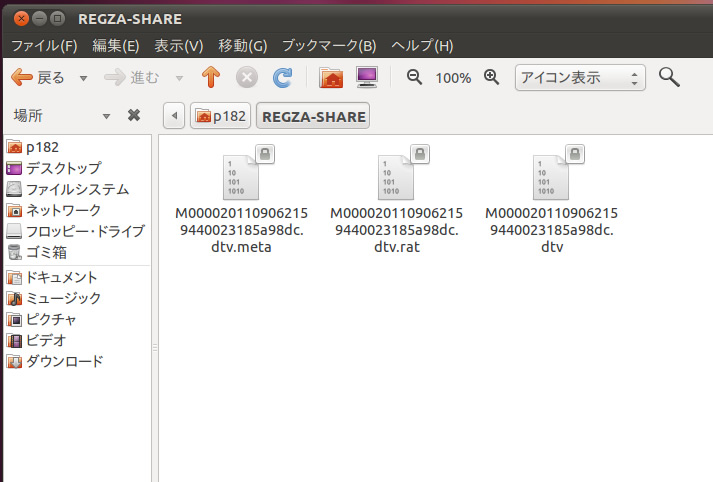
Task: Select the REGZA-SHARE path bar button
Action: click(313, 116)
